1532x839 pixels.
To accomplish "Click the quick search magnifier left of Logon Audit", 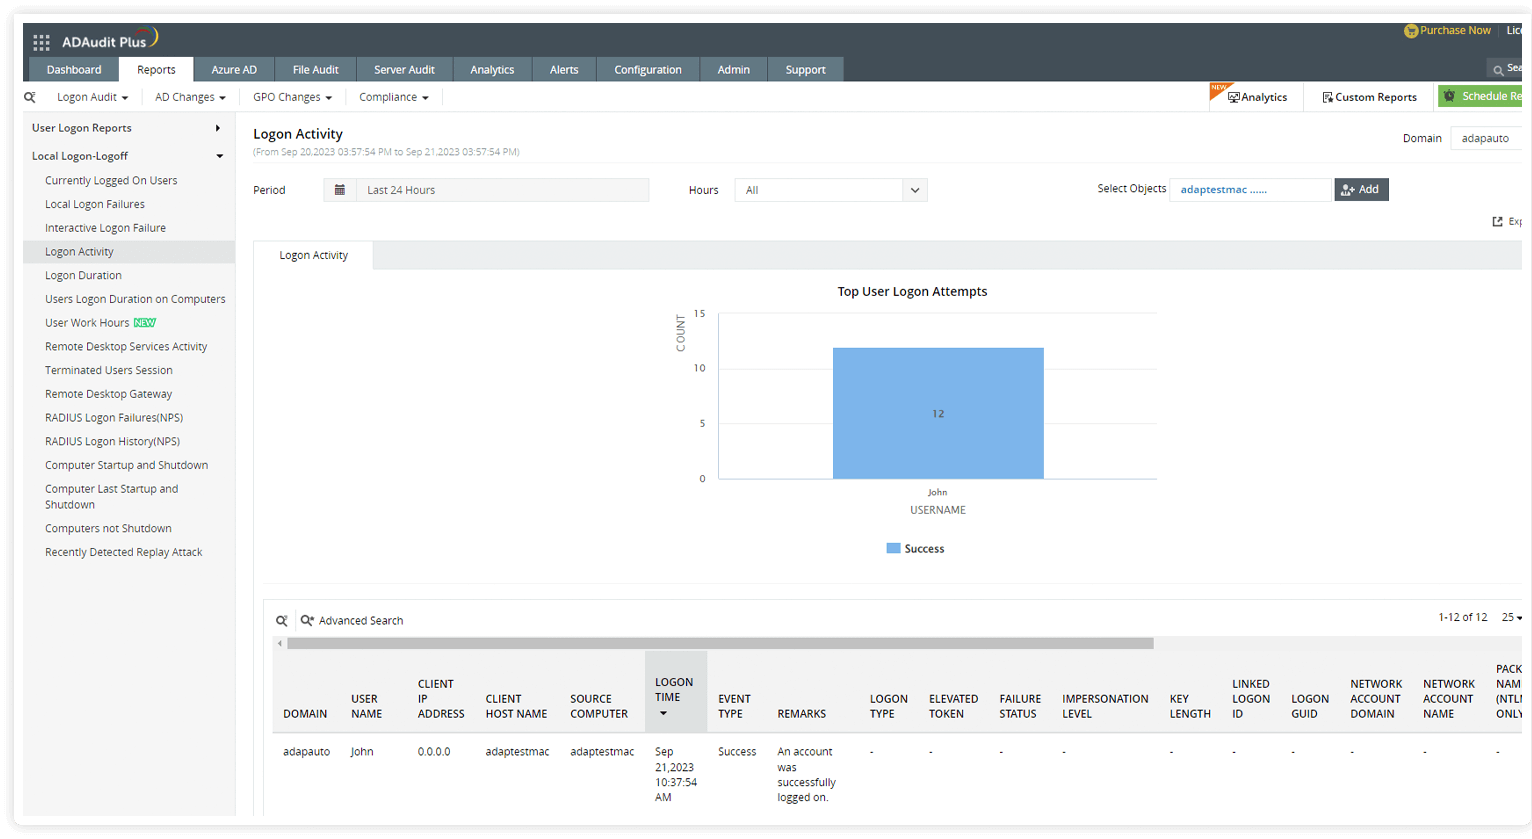I will [29, 97].
